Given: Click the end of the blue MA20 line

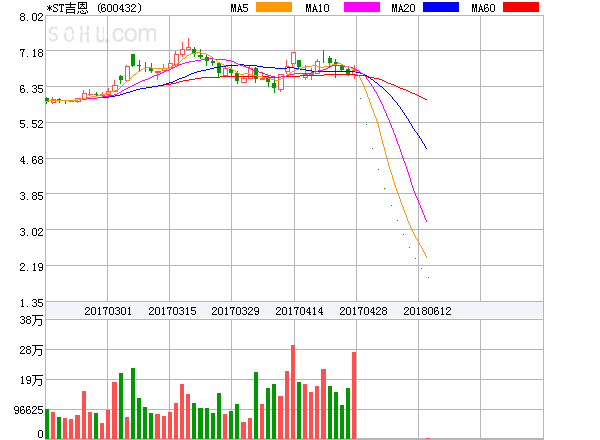Looking at the screenshot, I should click(x=426, y=148).
